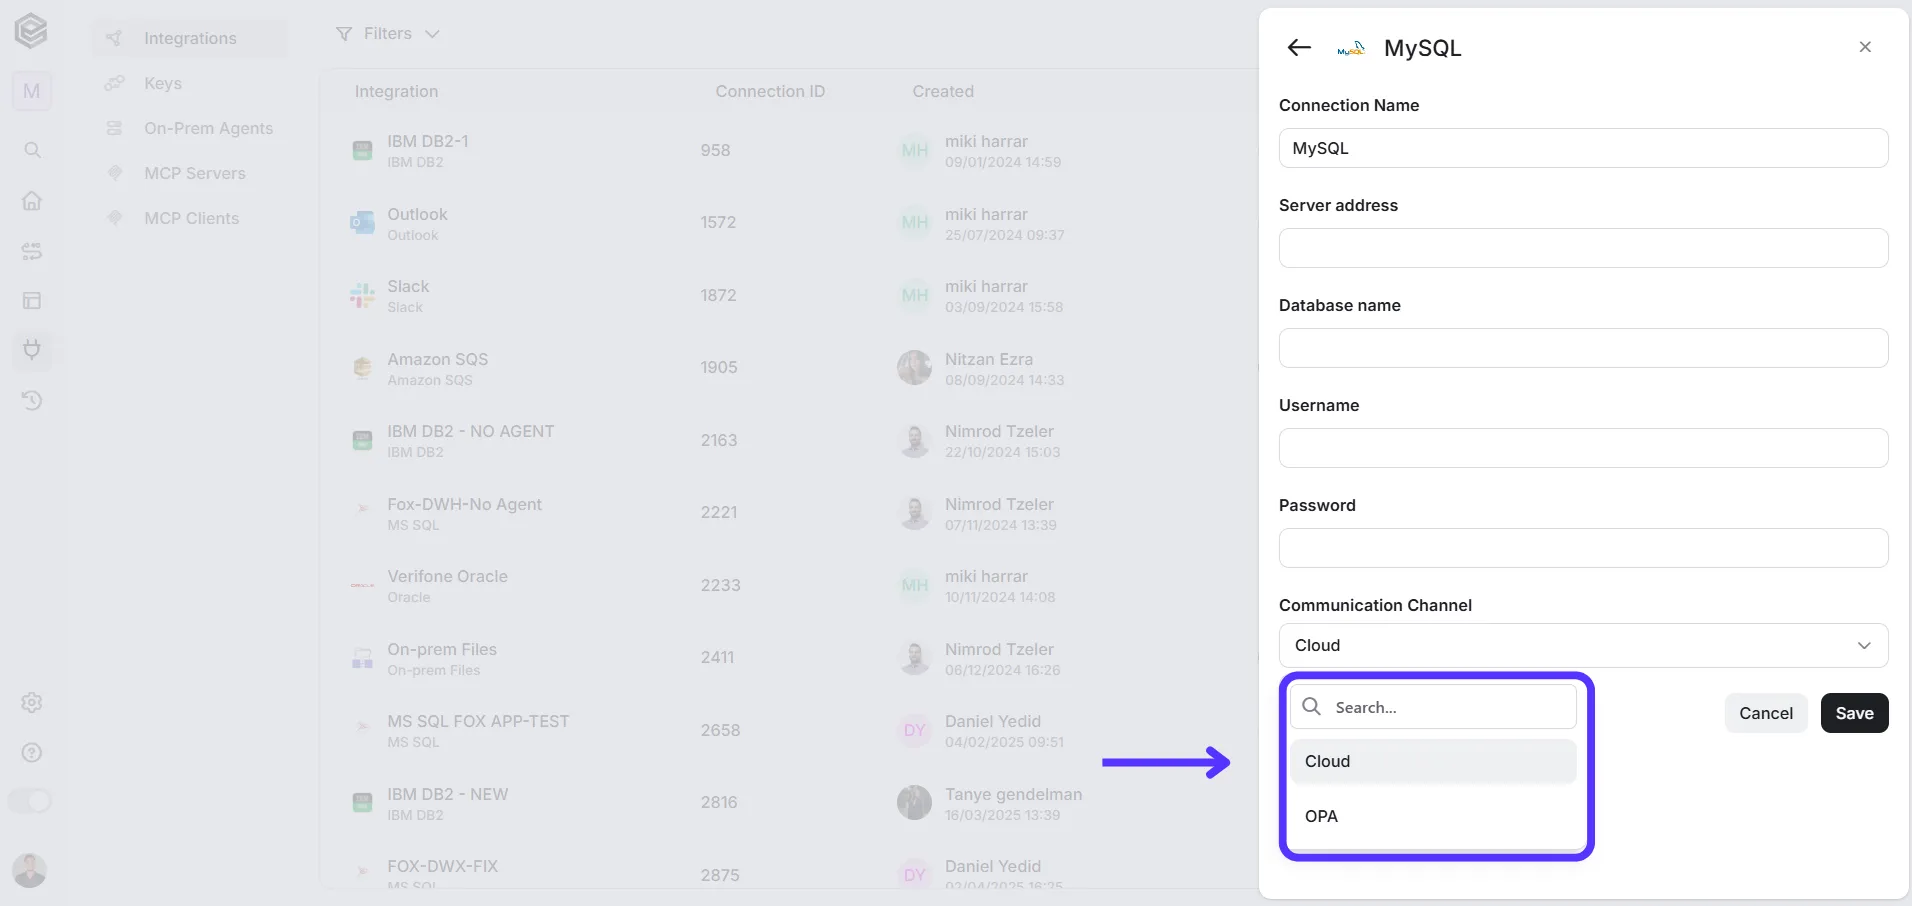Click the app logo at top left
Viewport: 1912px width, 906px height.
[x=31, y=31]
